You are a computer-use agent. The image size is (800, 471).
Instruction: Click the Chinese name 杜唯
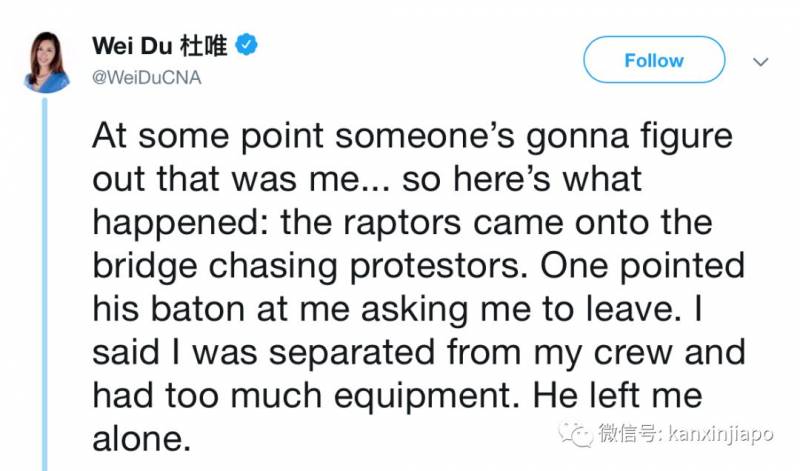coord(204,46)
